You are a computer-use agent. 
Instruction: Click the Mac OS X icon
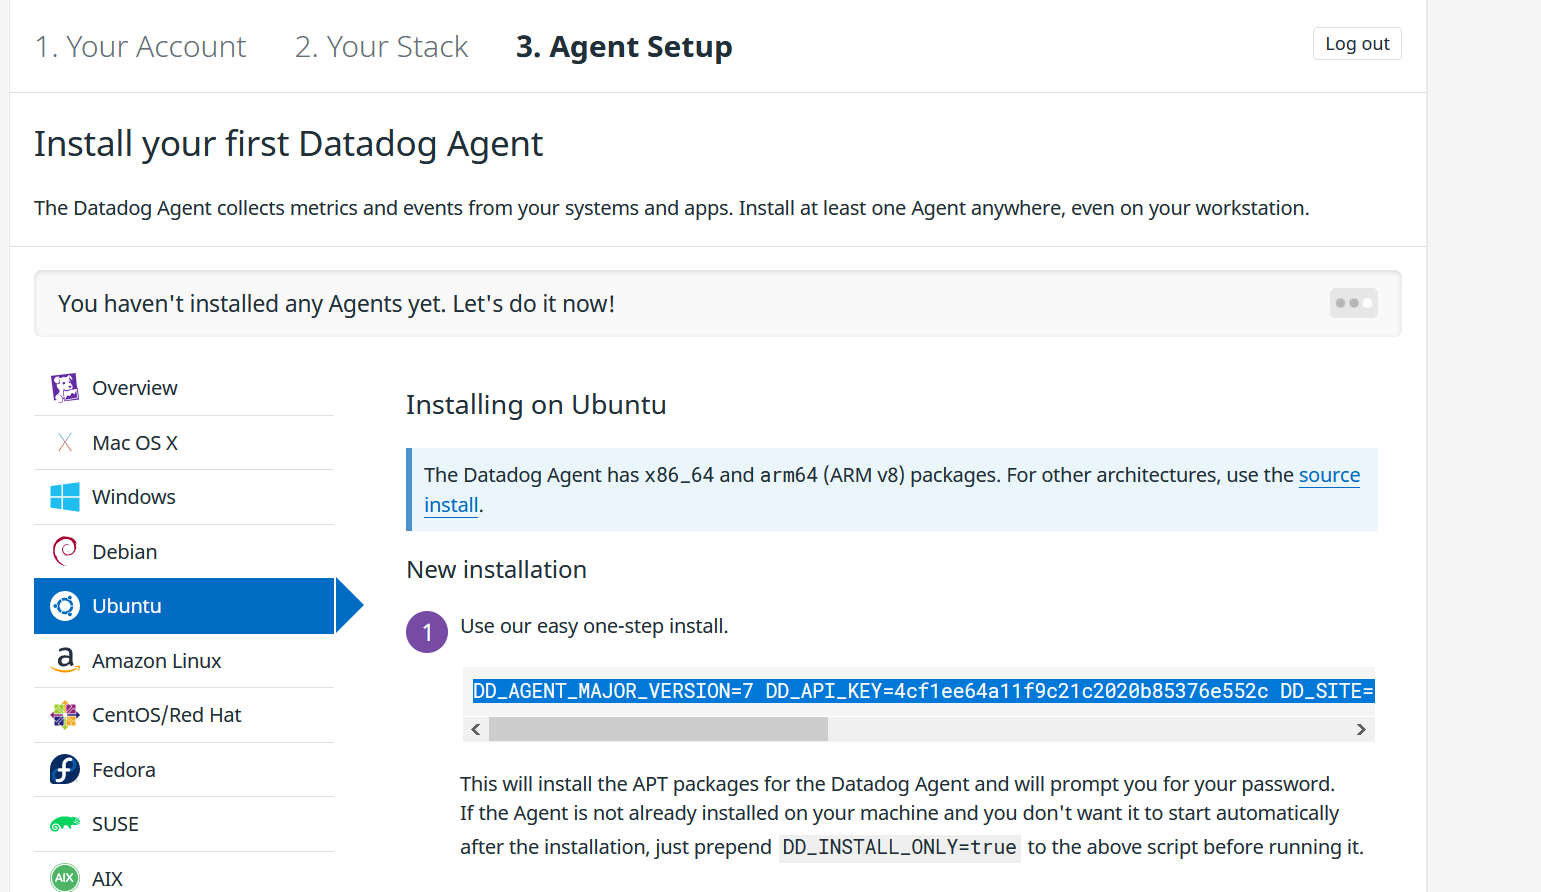65,443
